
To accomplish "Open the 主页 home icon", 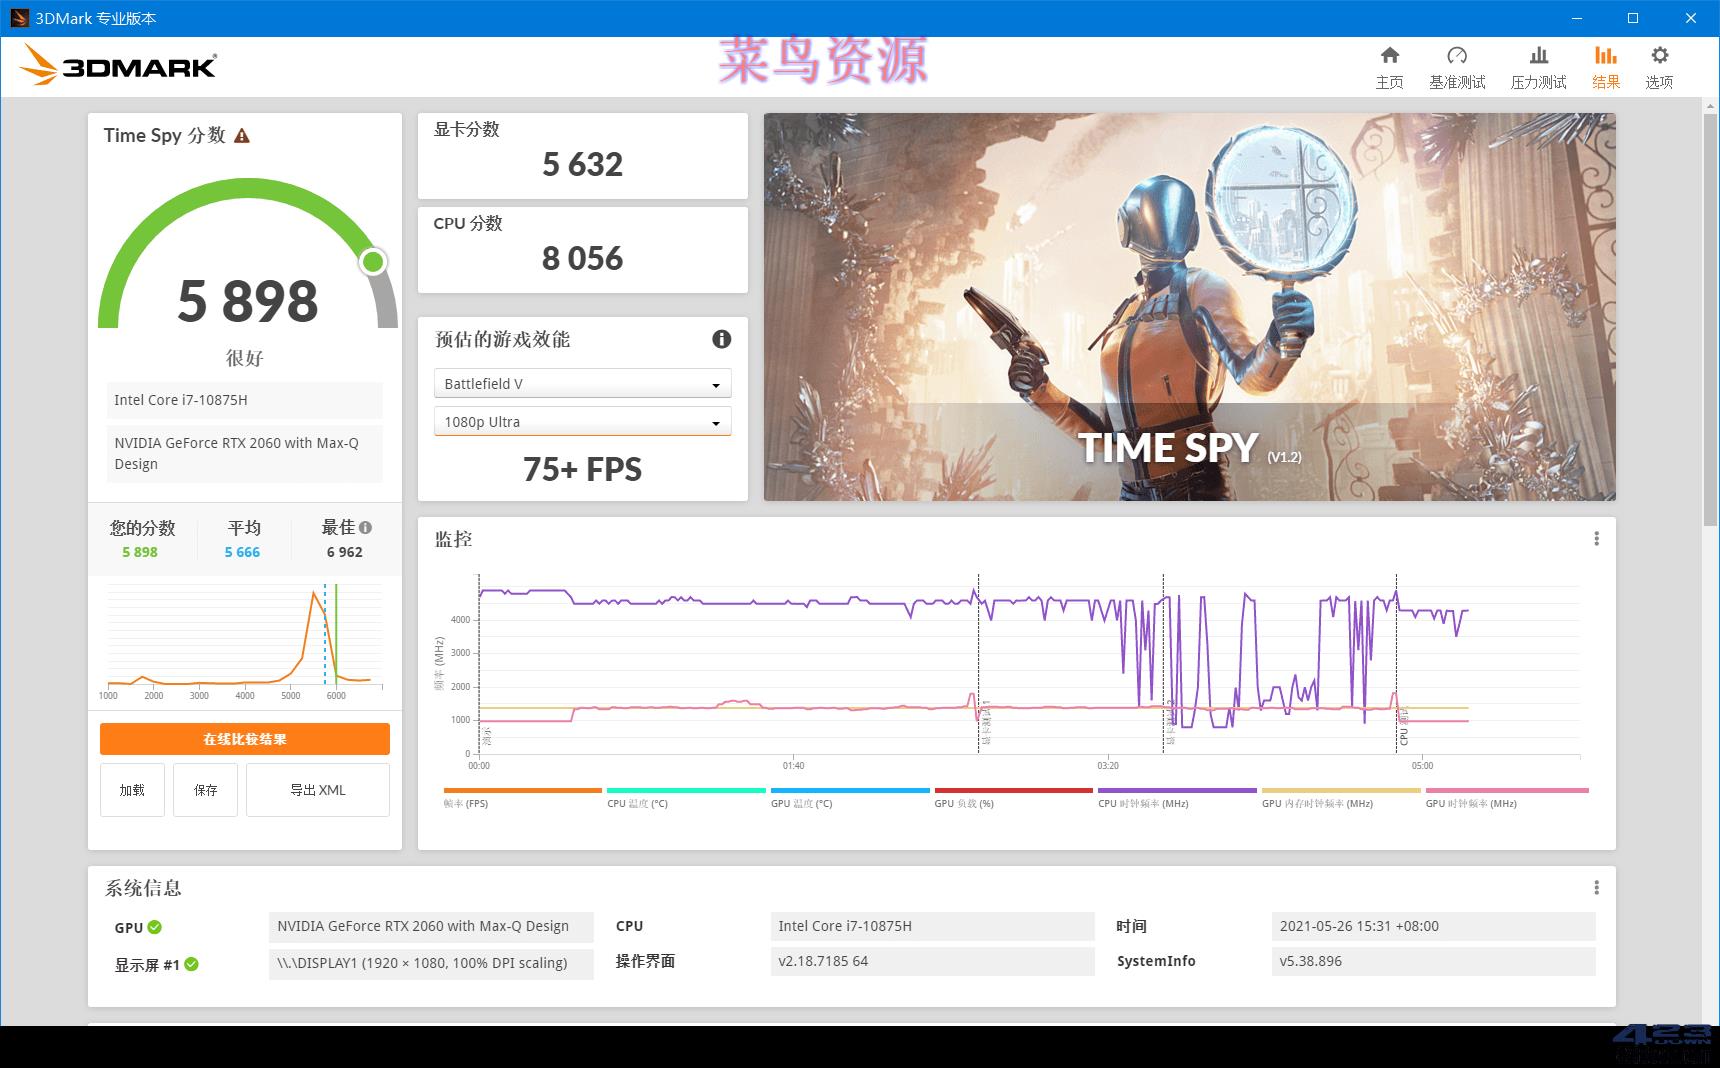I will (x=1389, y=65).
